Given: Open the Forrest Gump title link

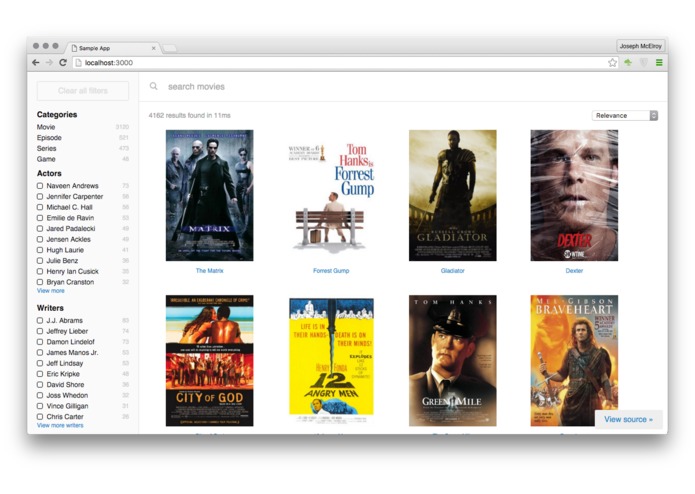Looking at the screenshot, I should (x=331, y=270).
